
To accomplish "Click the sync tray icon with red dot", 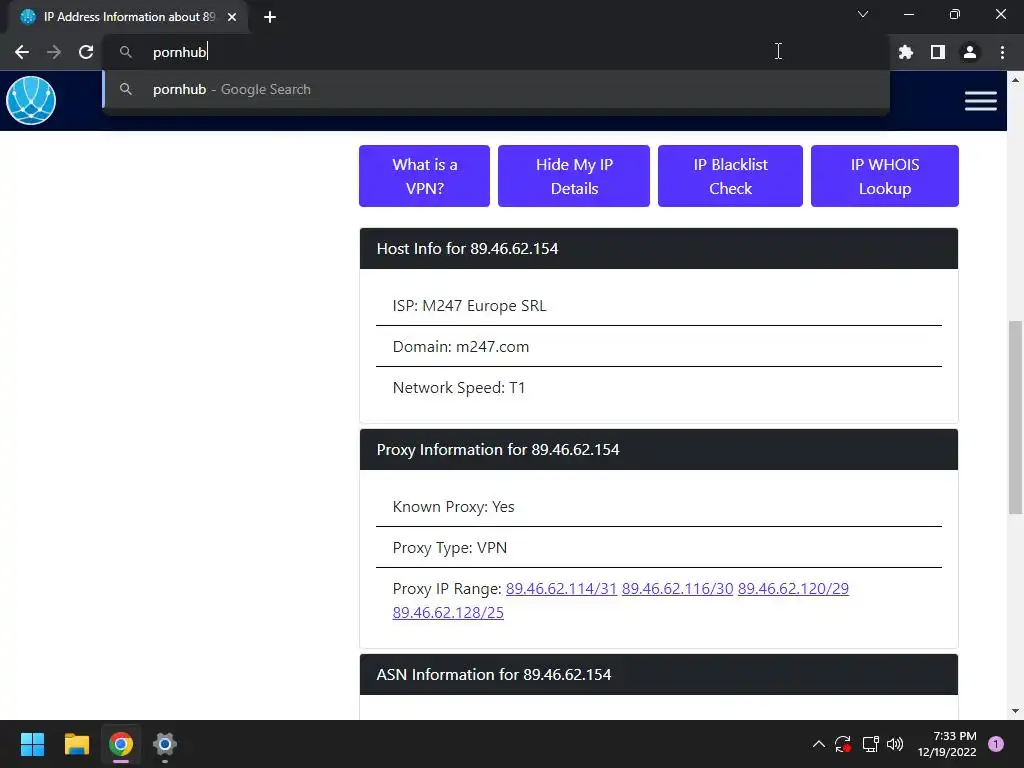I will tap(843, 744).
